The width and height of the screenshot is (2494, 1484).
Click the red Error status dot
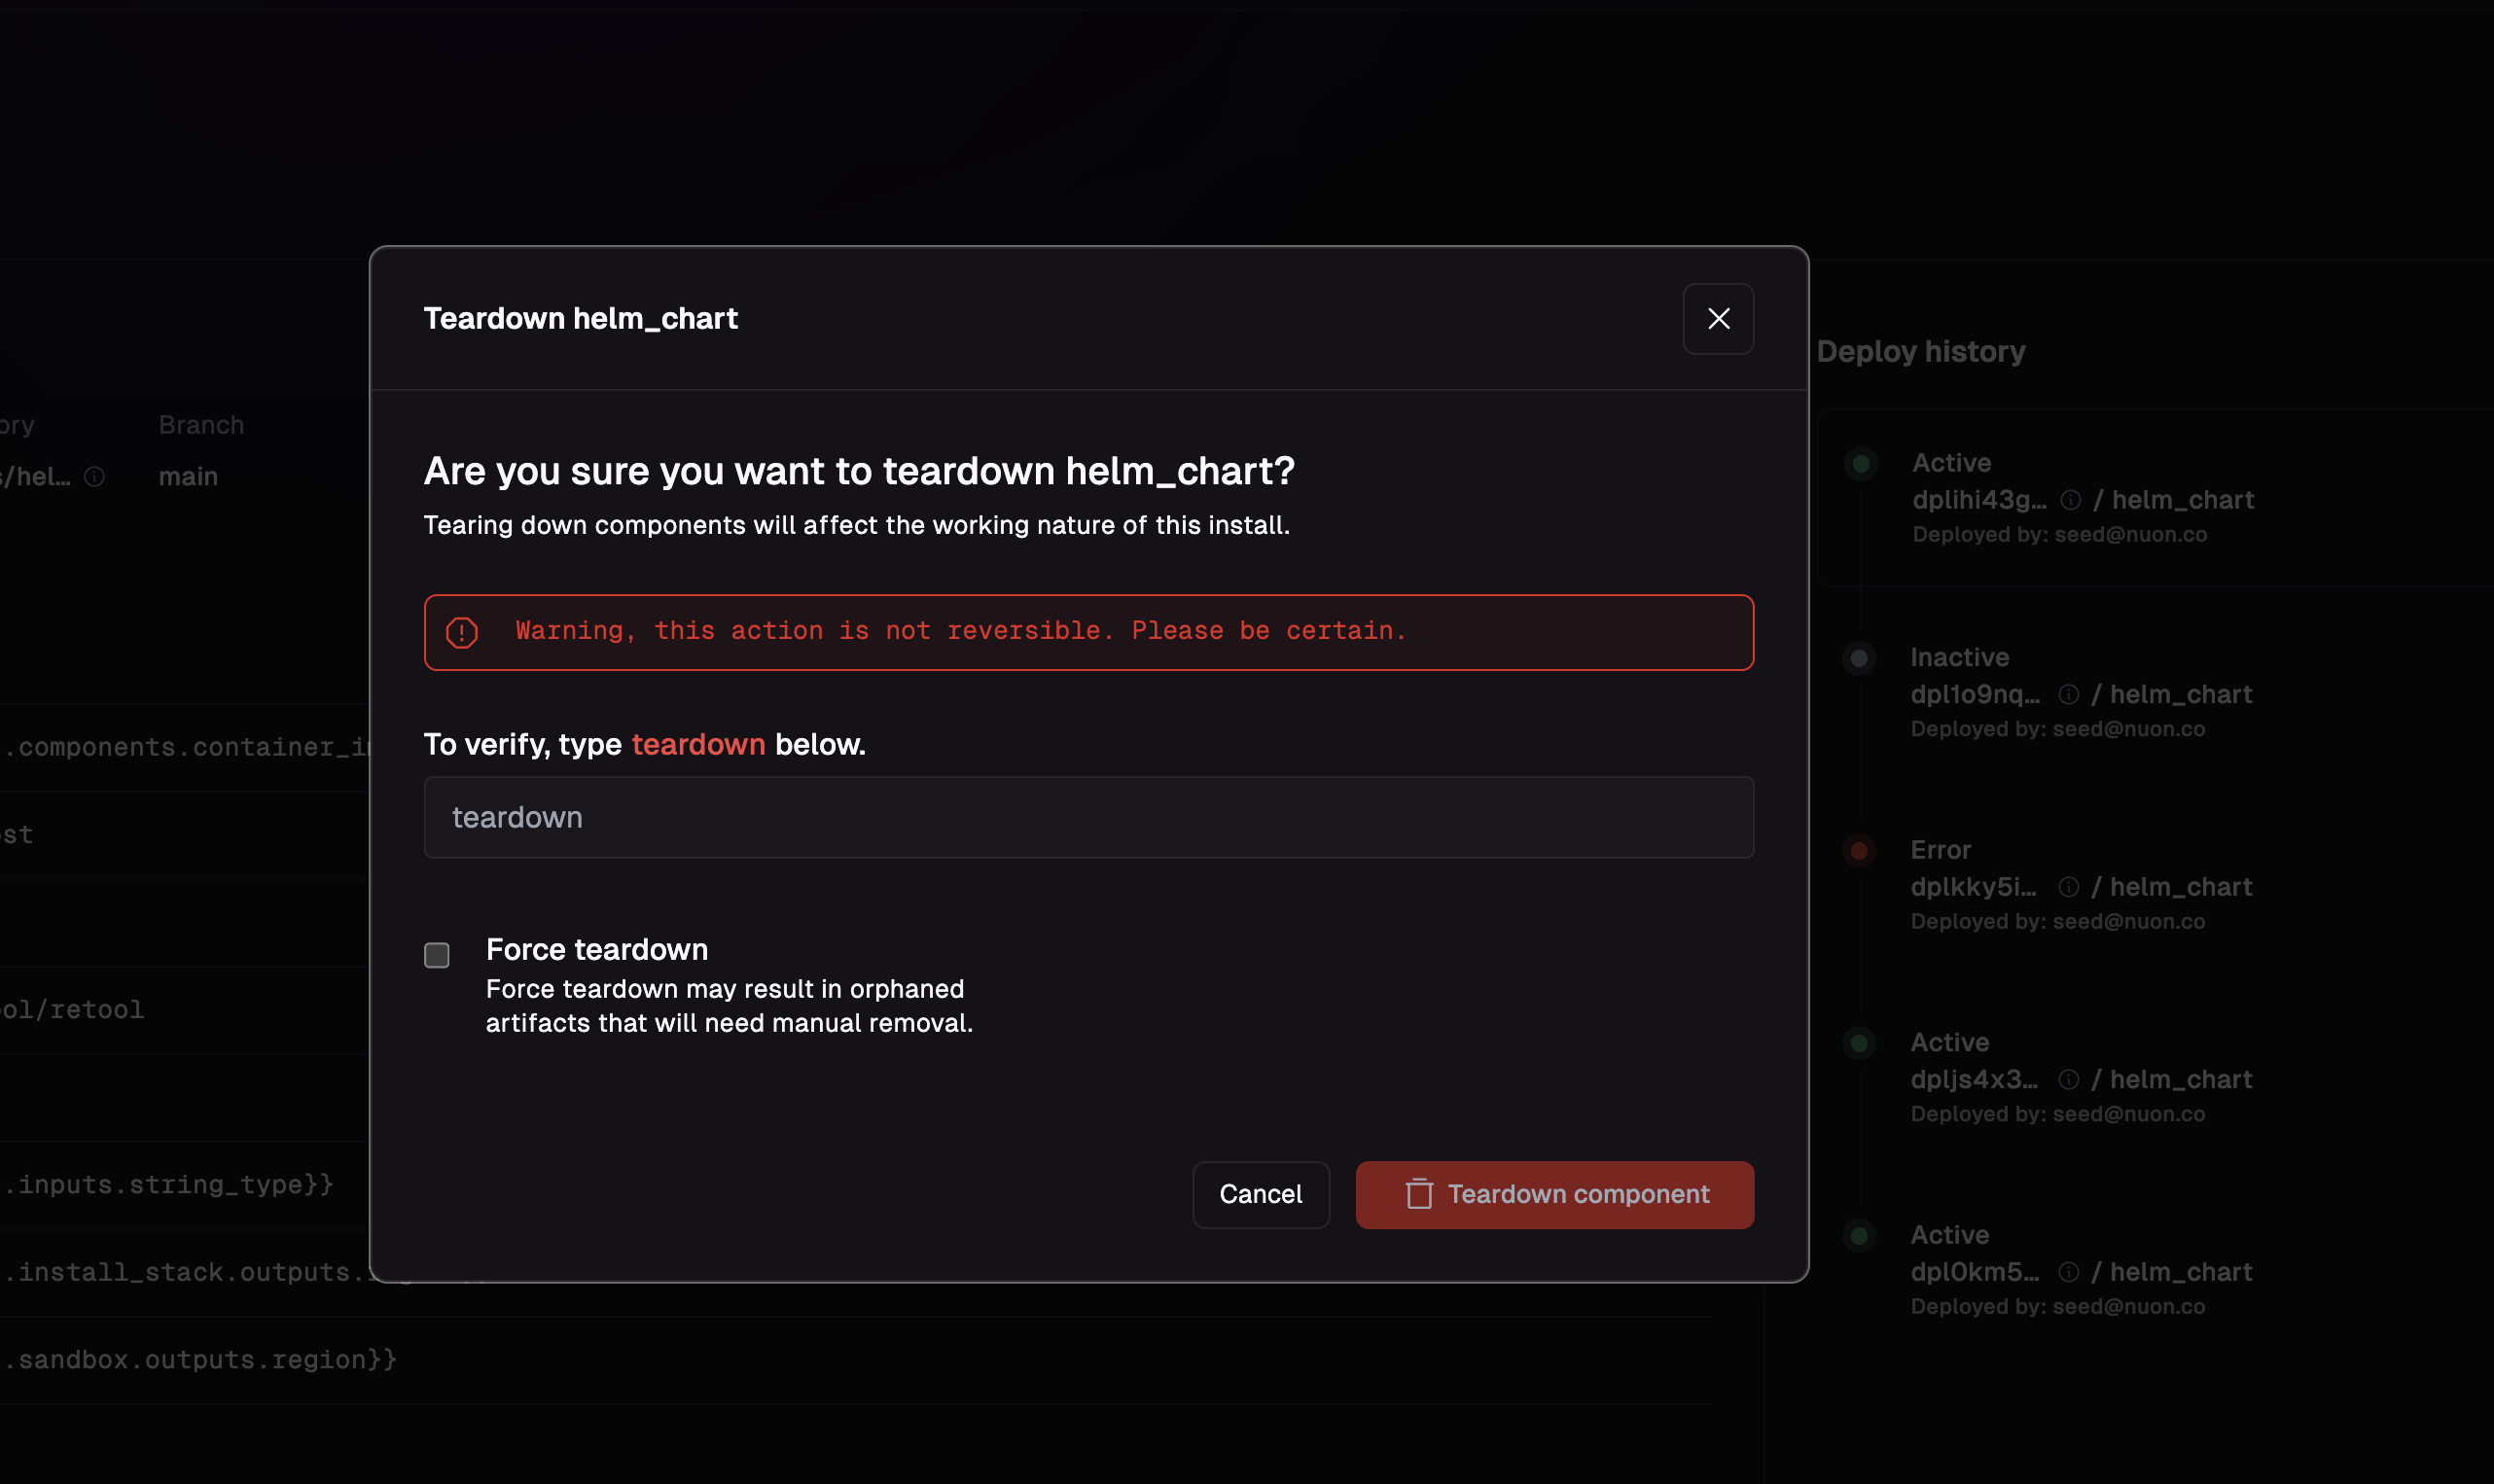(x=1858, y=851)
